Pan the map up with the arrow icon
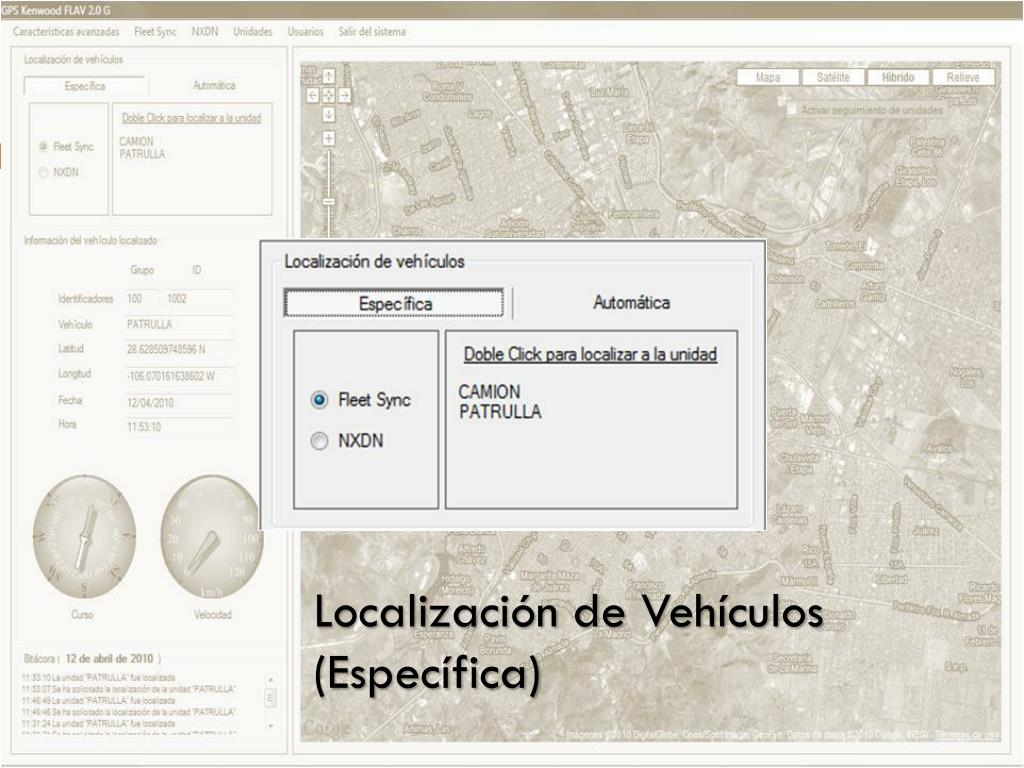The image size is (1024, 768). click(328, 77)
